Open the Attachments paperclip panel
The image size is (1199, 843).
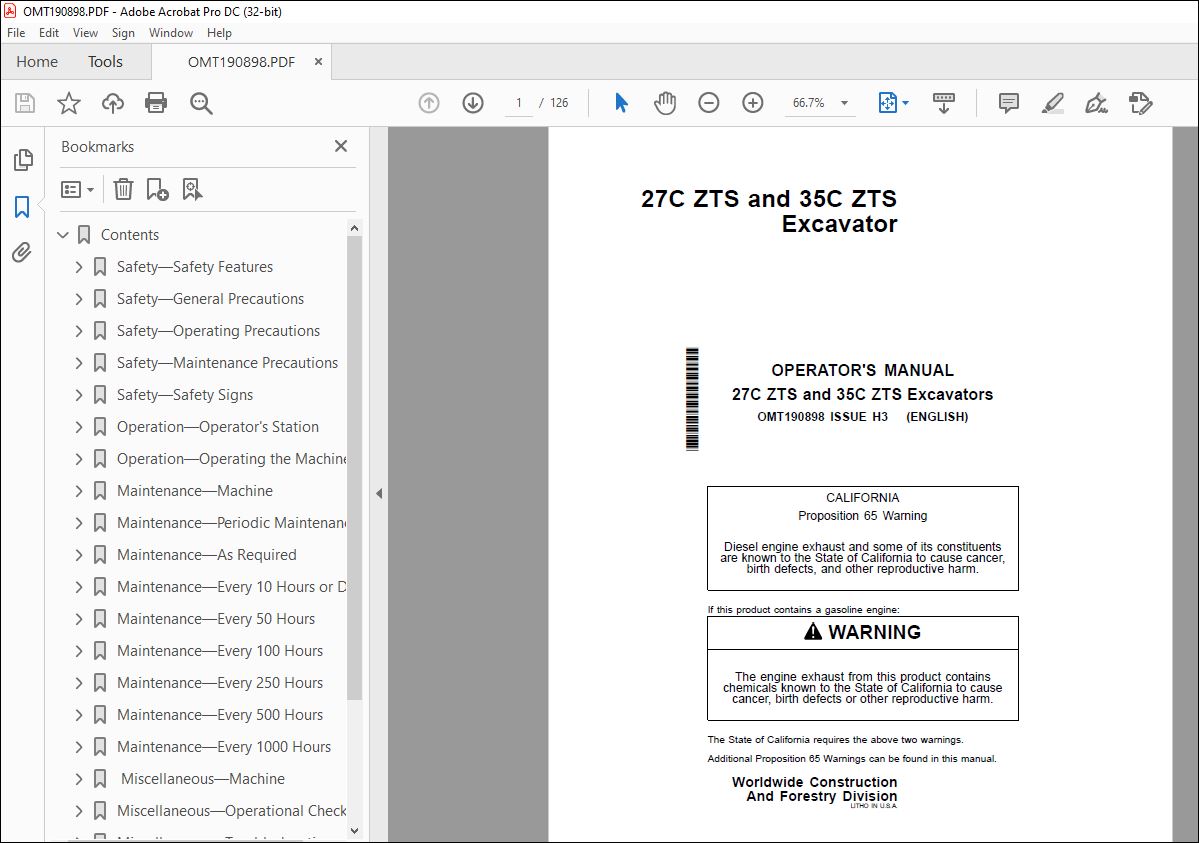[22, 252]
